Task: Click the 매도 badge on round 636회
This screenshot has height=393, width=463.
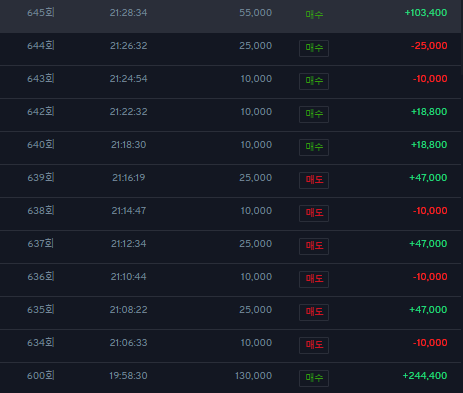Action: (314, 279)
